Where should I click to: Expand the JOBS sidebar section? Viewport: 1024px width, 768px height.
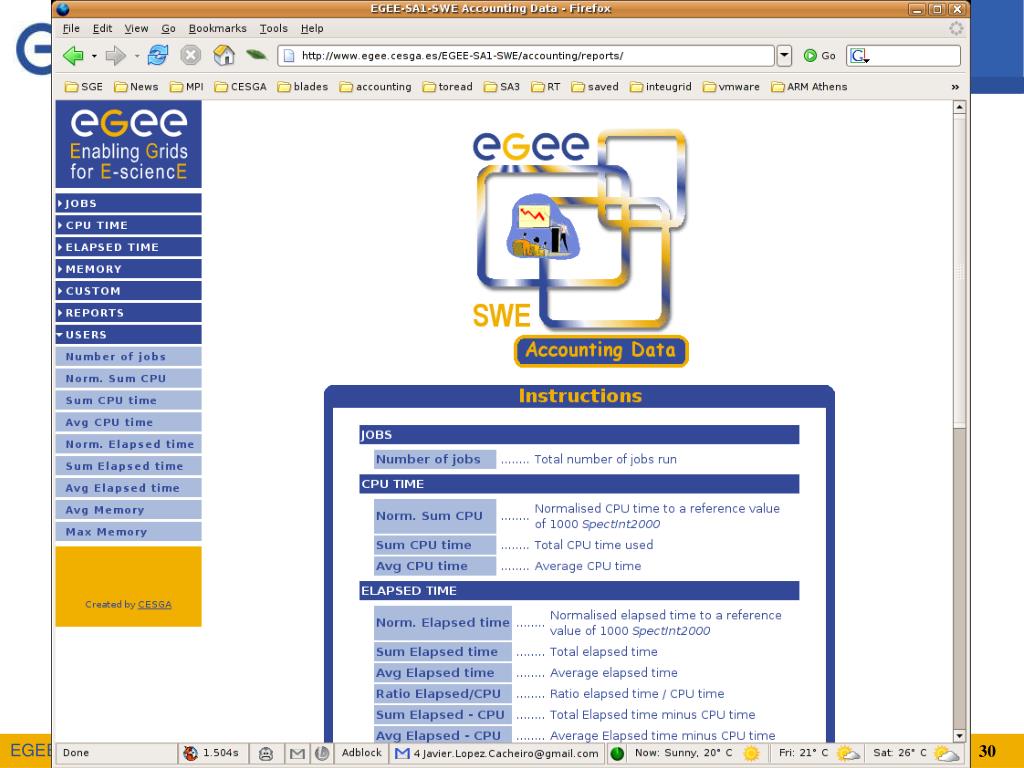(x=129, y=203)
